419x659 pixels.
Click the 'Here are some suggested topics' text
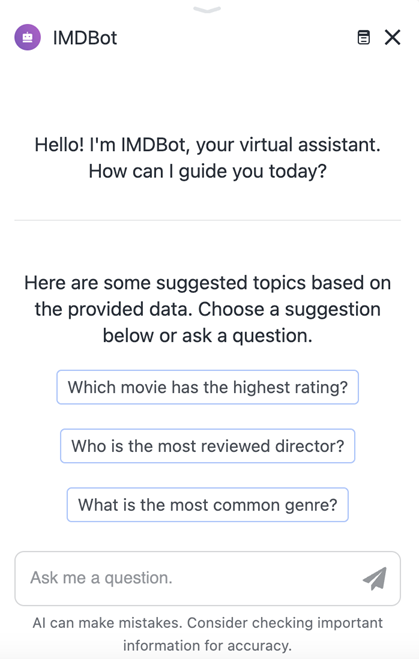pos(208,282)
